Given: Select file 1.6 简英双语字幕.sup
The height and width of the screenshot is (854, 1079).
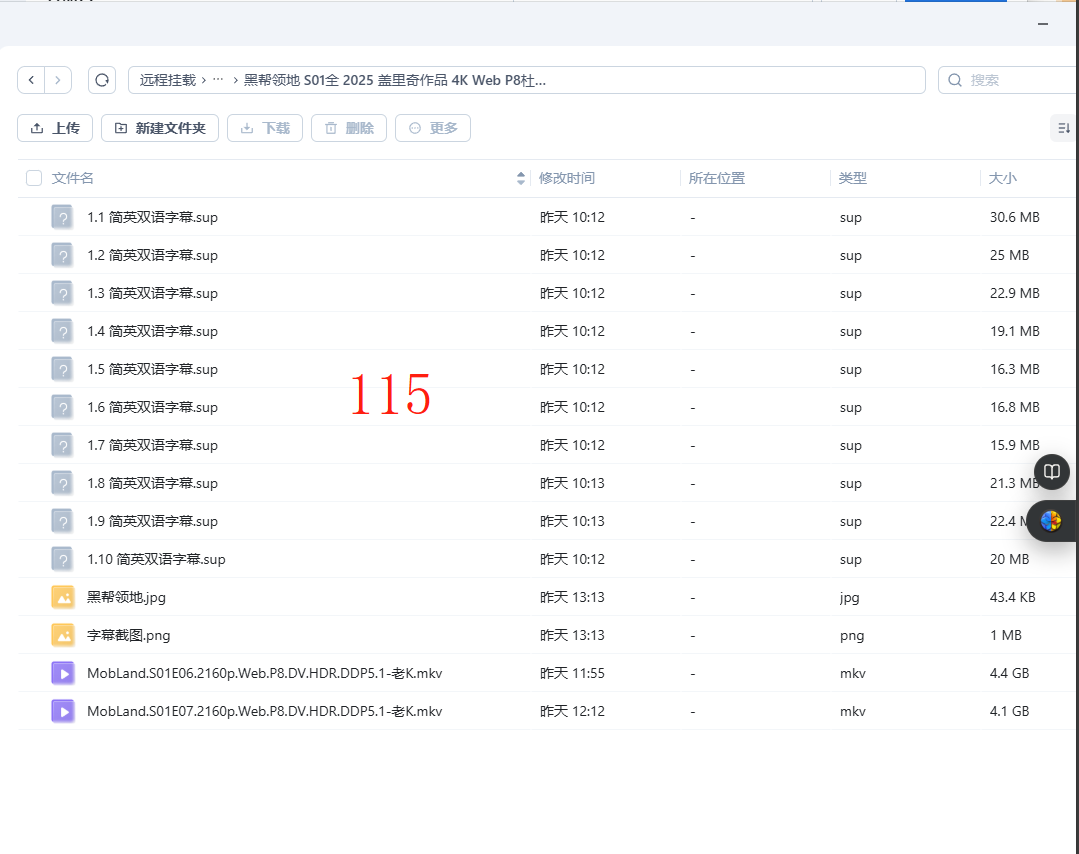Looking at the screenshot, I should point(152,407).
